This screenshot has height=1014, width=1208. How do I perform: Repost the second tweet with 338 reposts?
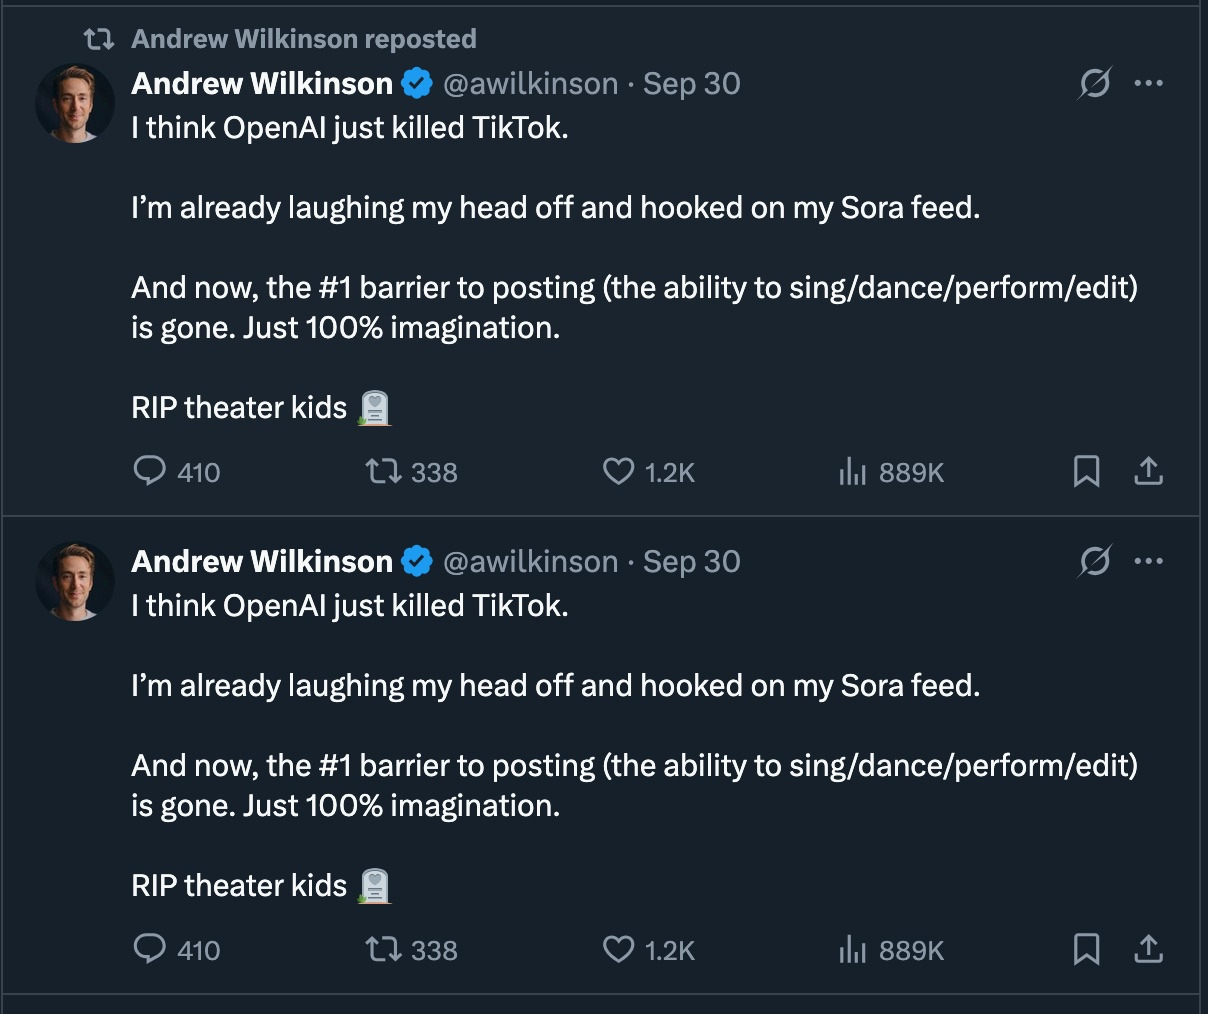coord(381,949)
